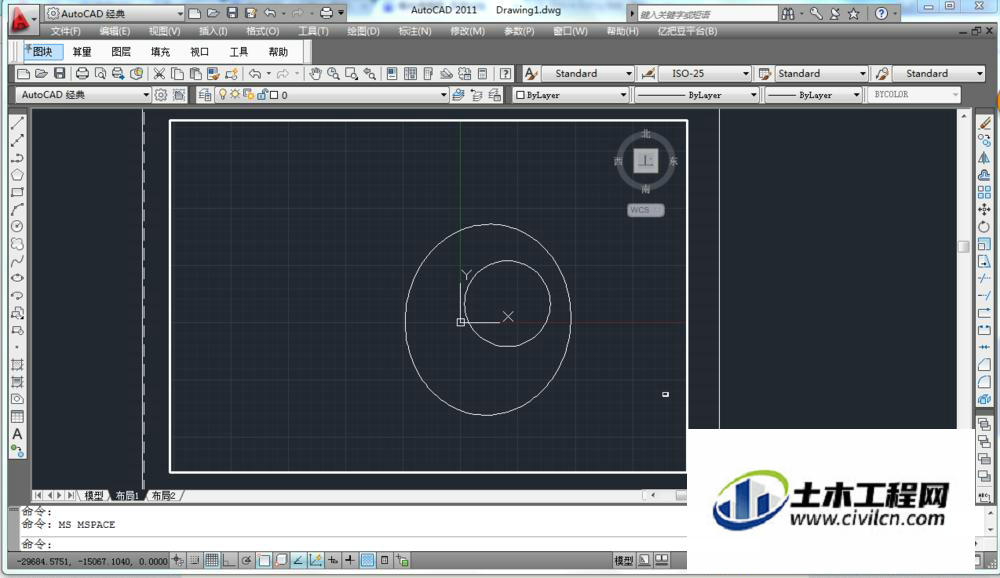Switch to the 布局2 layout tab

[x=164, y=496]
